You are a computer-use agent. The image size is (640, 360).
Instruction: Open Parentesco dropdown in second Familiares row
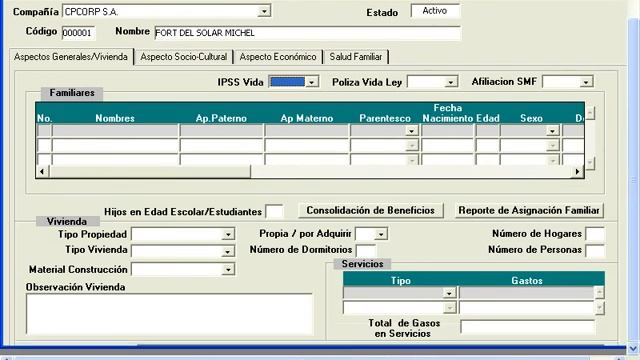tap(412, 146)
